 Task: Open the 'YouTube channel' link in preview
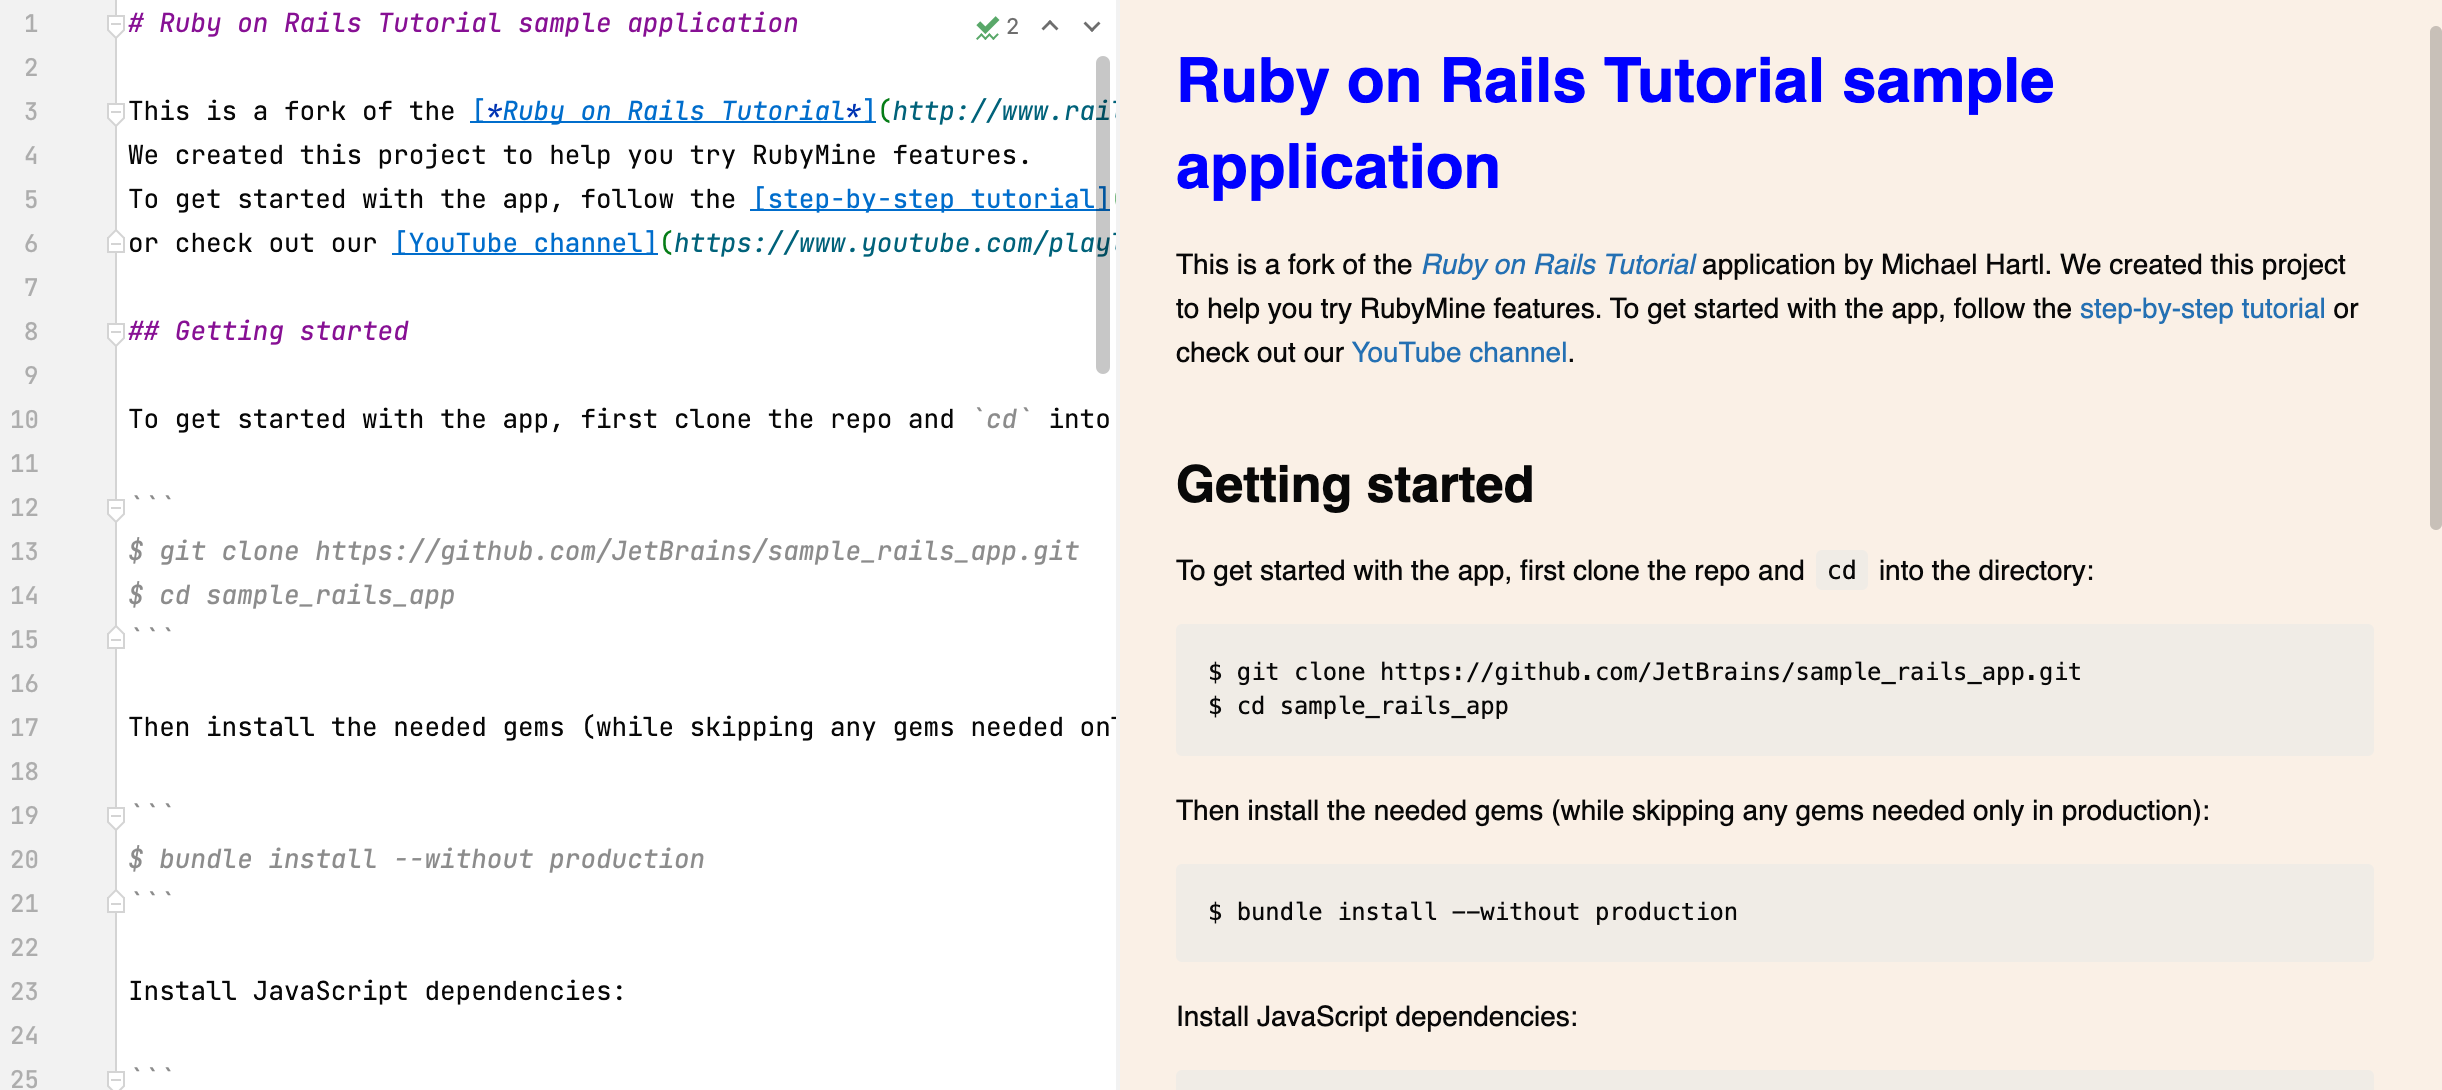point(1458,352)
